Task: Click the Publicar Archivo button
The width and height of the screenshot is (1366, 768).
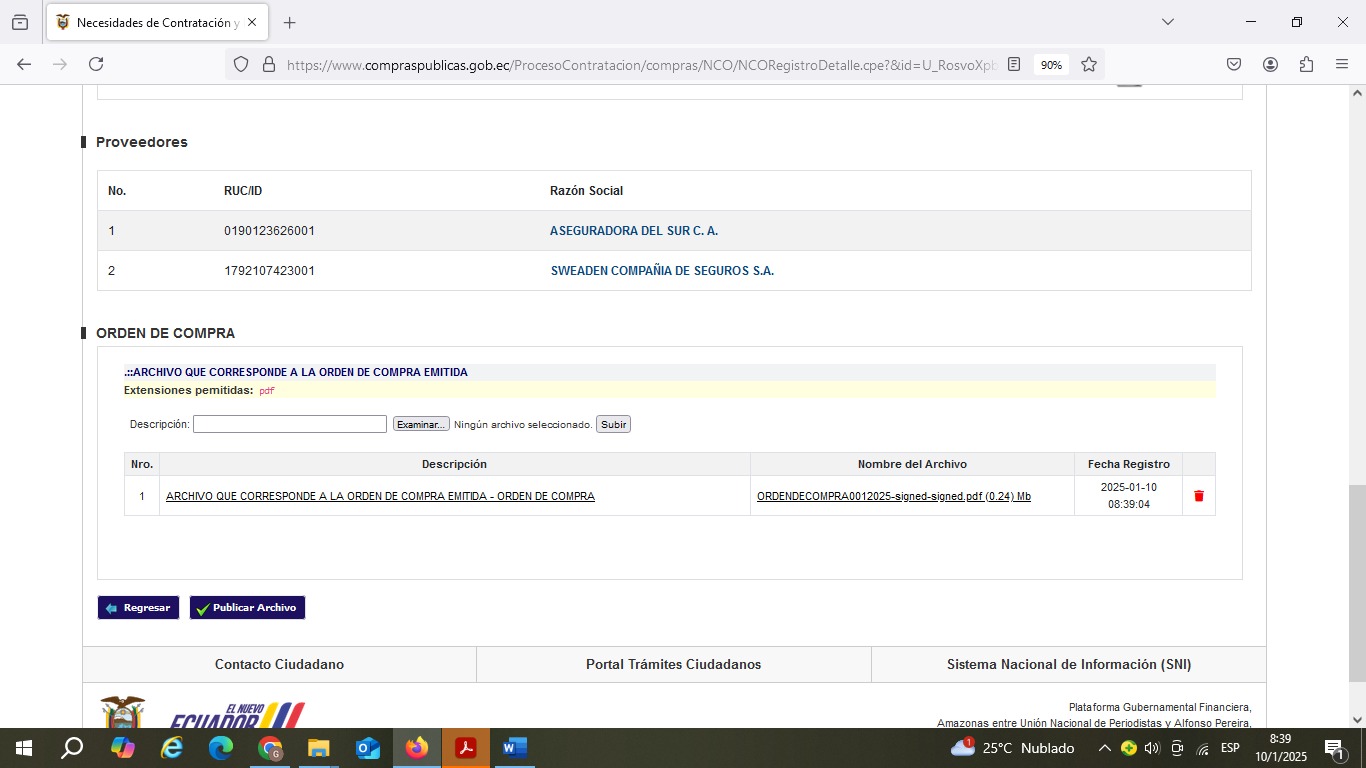Action: click(x=247, y=608)
